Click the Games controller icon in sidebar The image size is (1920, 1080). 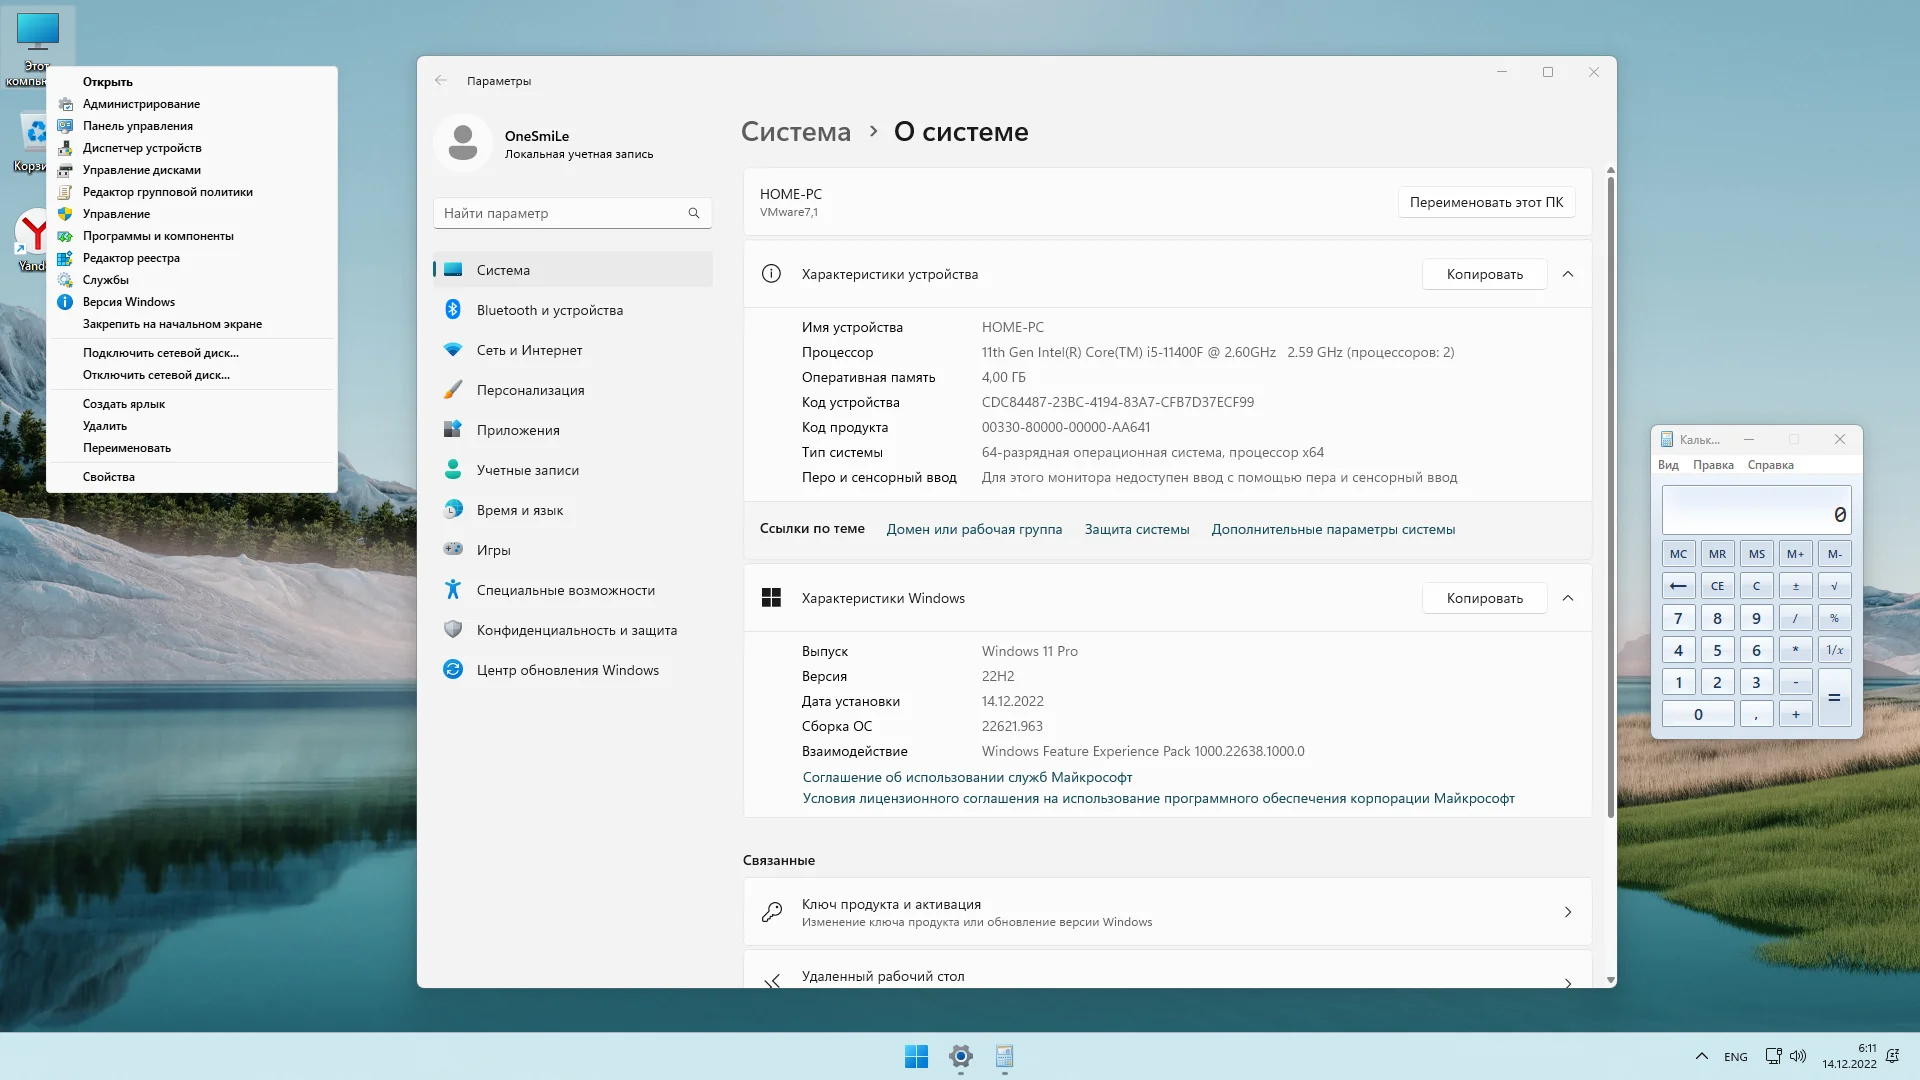(x=453, y=549)
